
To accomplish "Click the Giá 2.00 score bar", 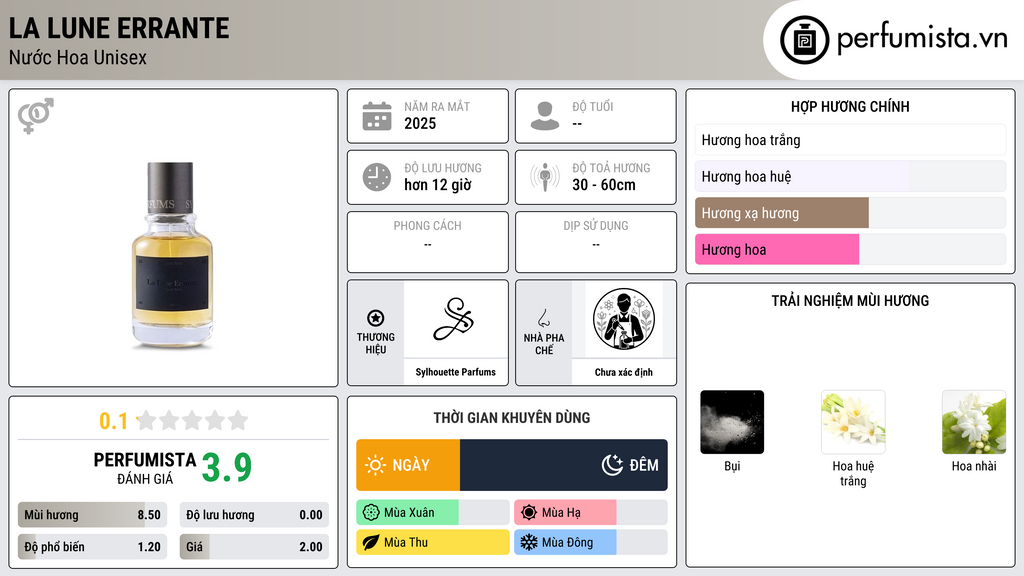I will (254, 547).
